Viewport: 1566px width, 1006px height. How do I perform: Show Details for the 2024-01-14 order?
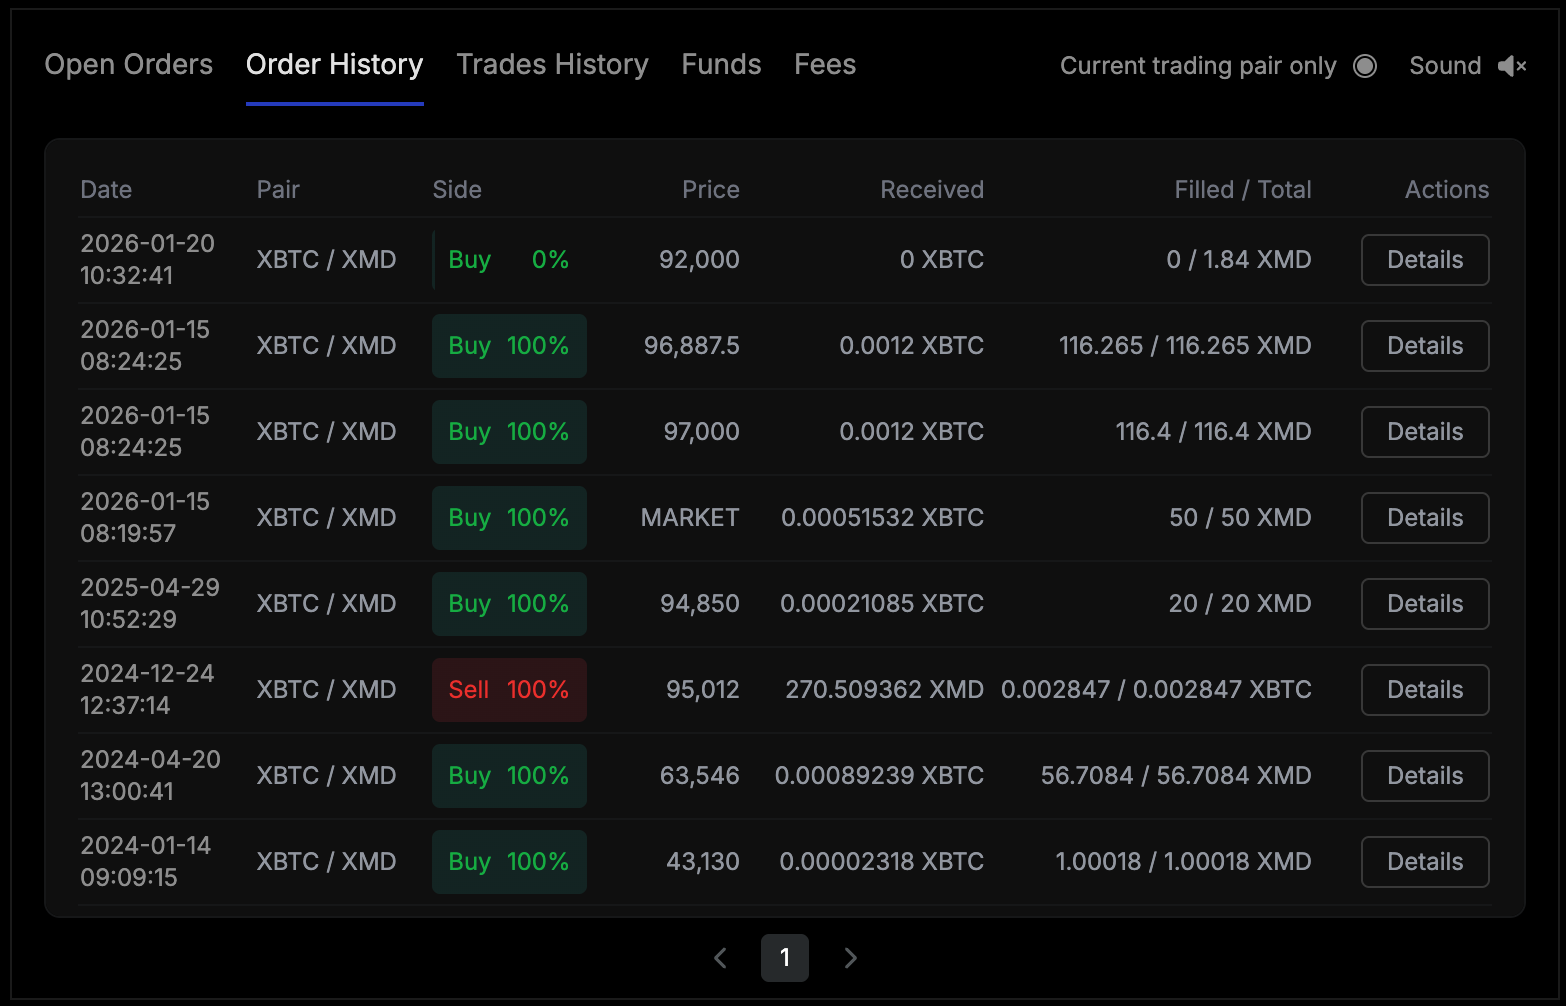[x=1424, y=862]
